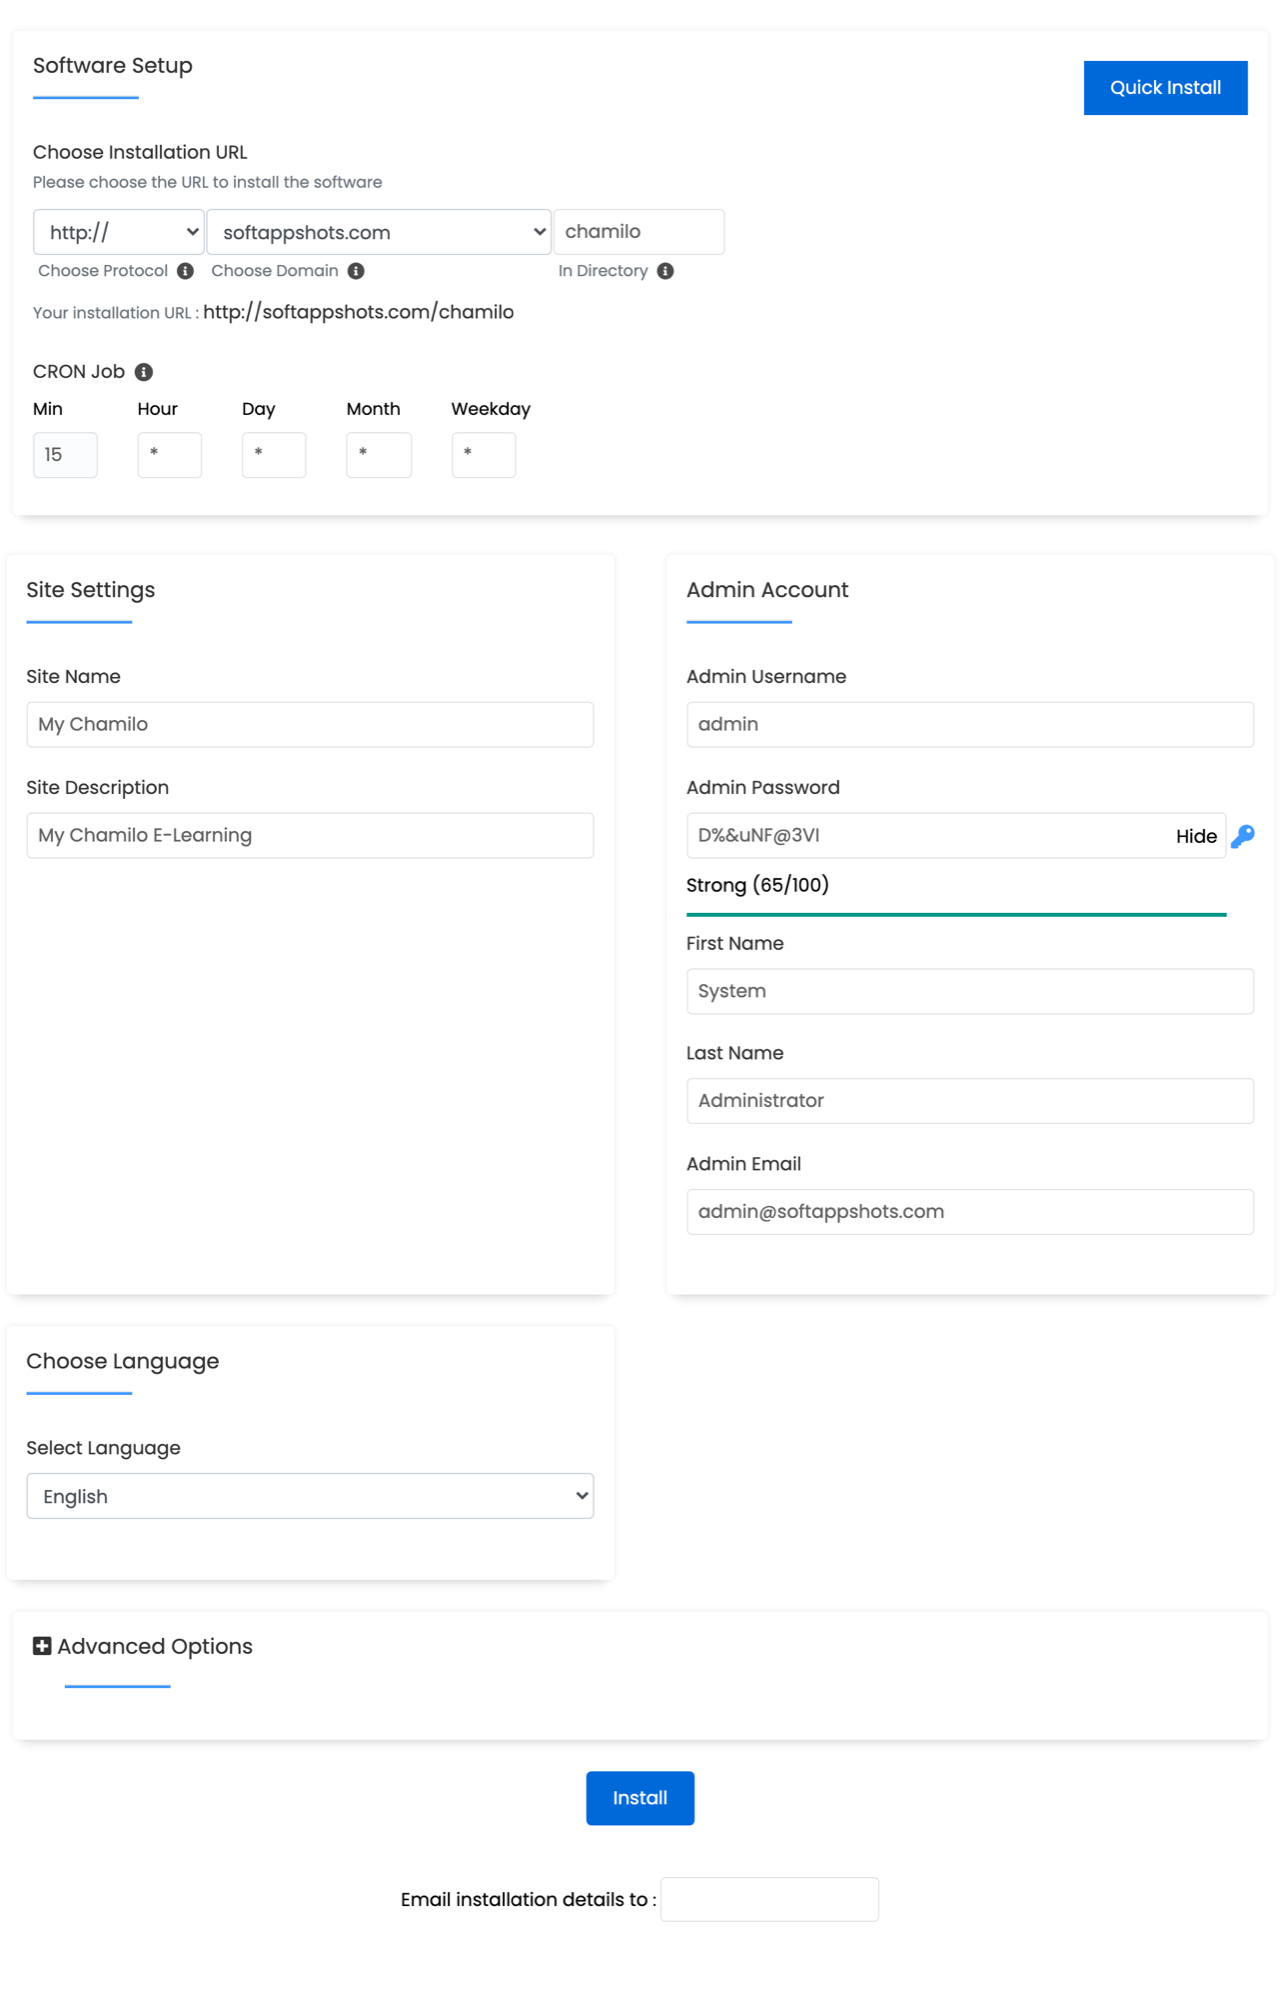Generate a random password with key icon
Screen dimensions: 1281x2000
(x=1243, y=836)
